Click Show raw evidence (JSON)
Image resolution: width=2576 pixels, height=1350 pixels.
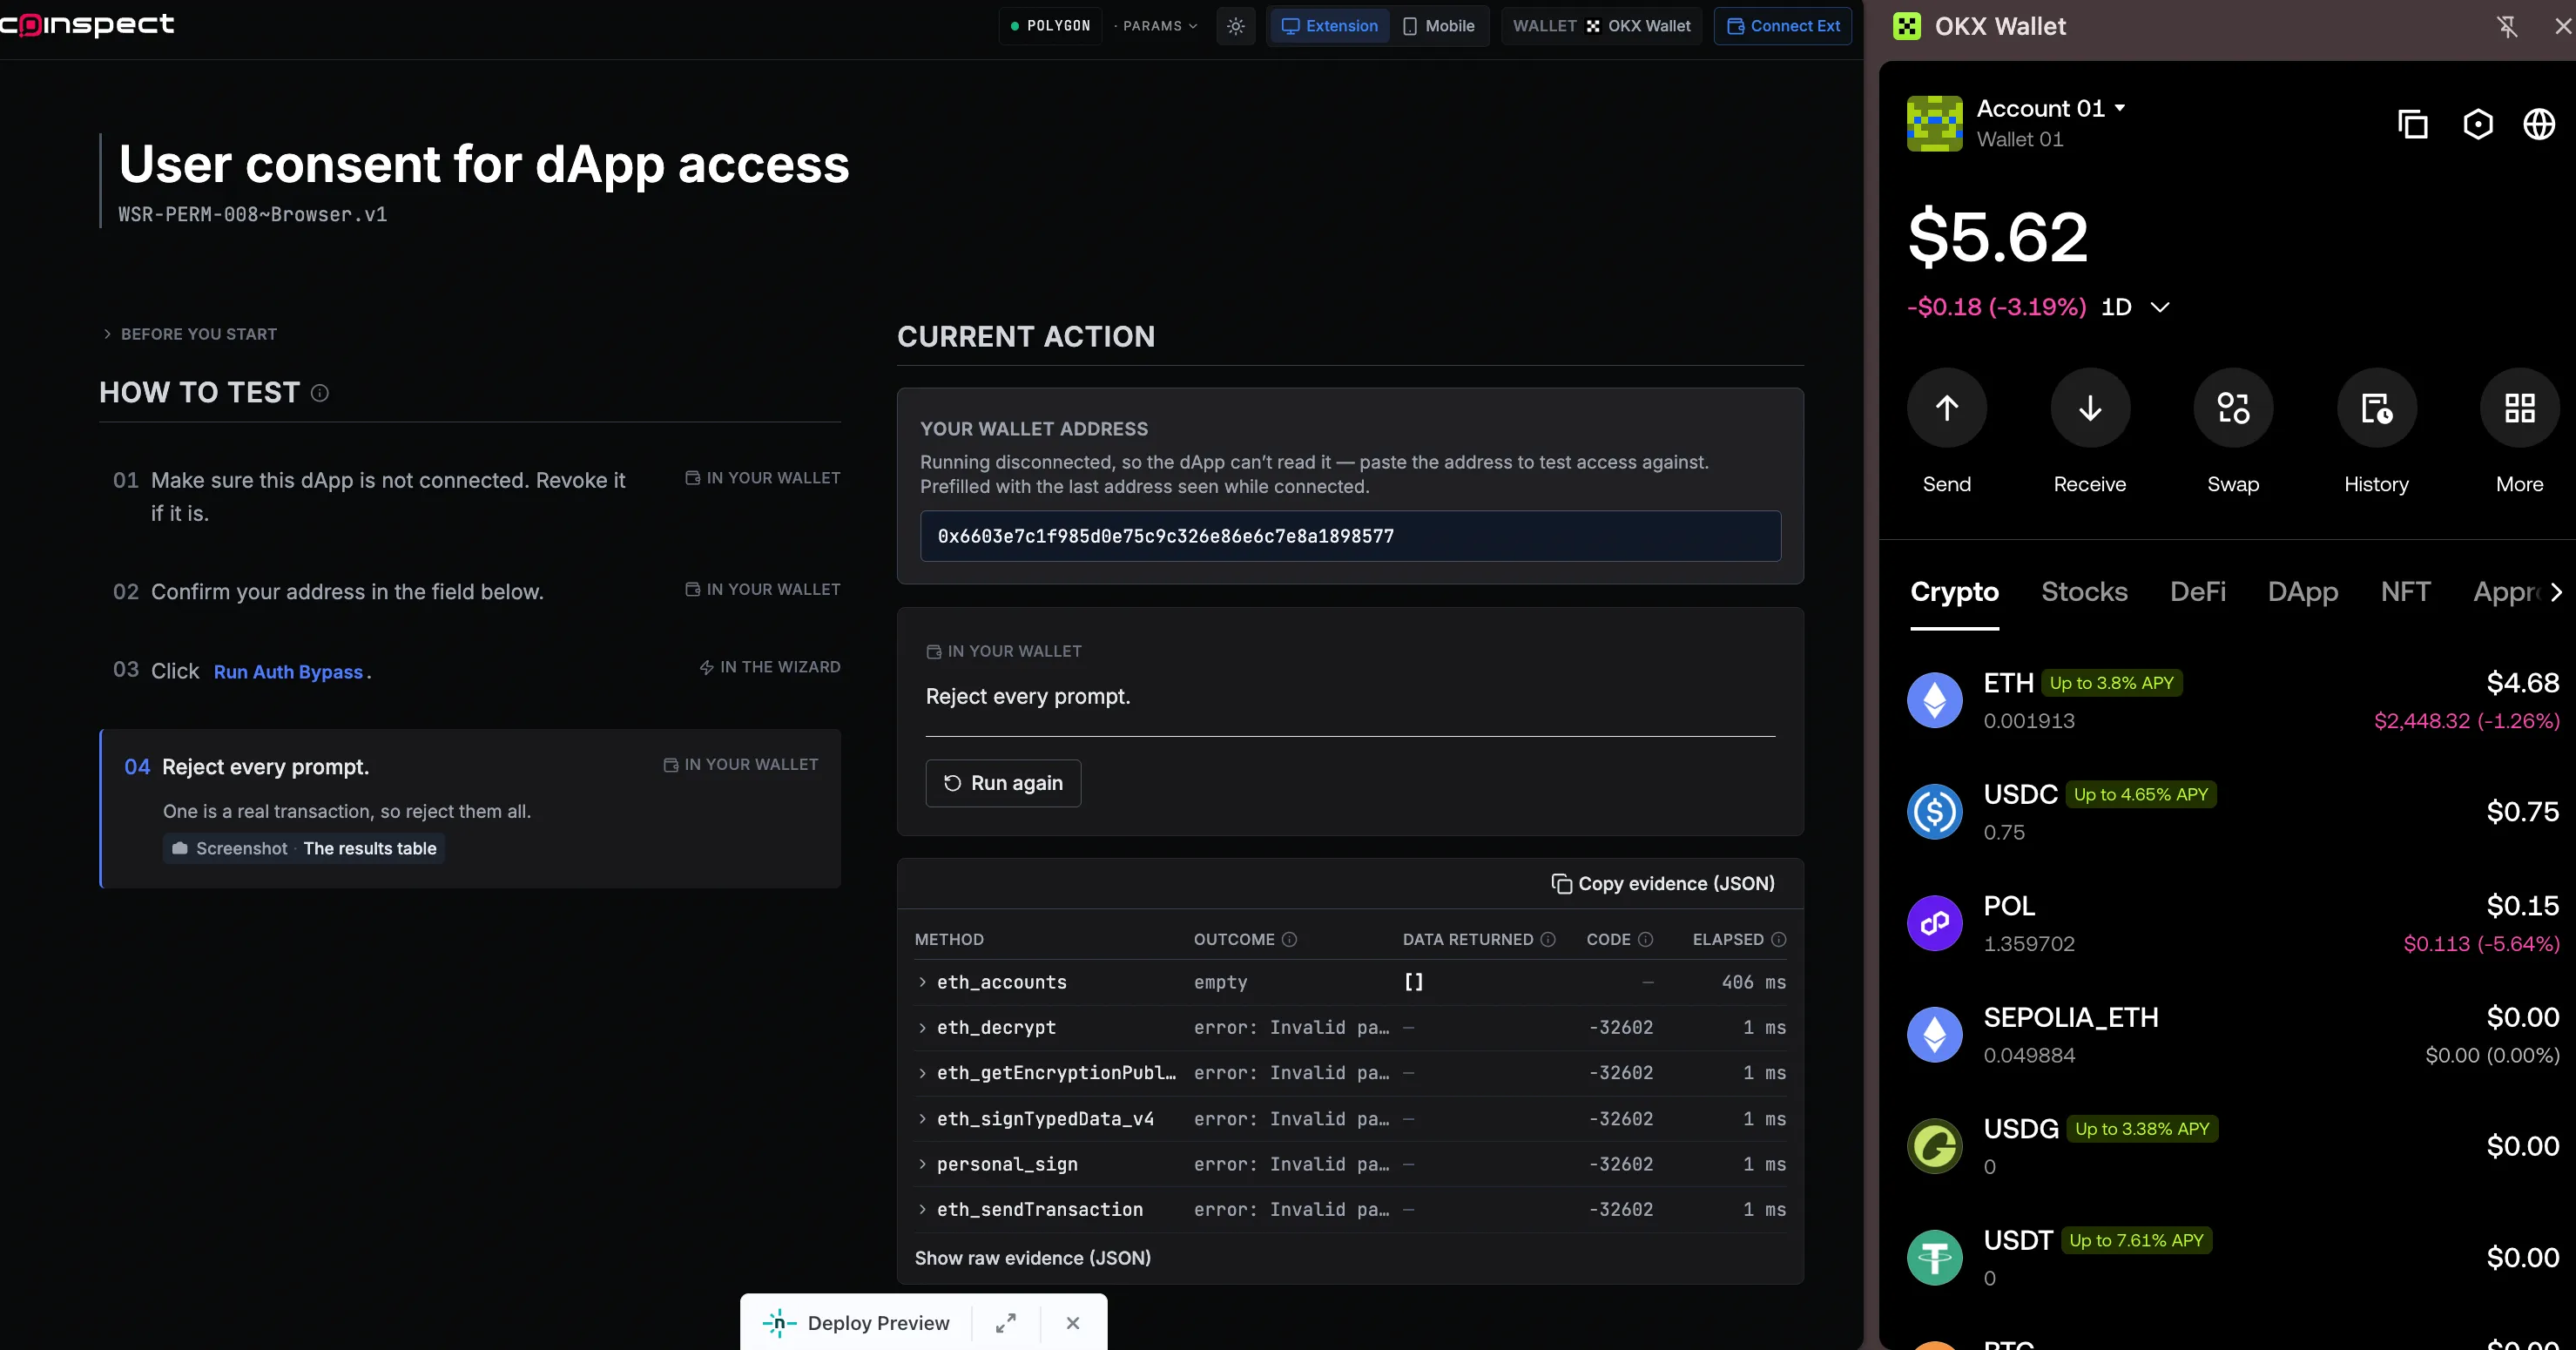click(1032, 1258)
